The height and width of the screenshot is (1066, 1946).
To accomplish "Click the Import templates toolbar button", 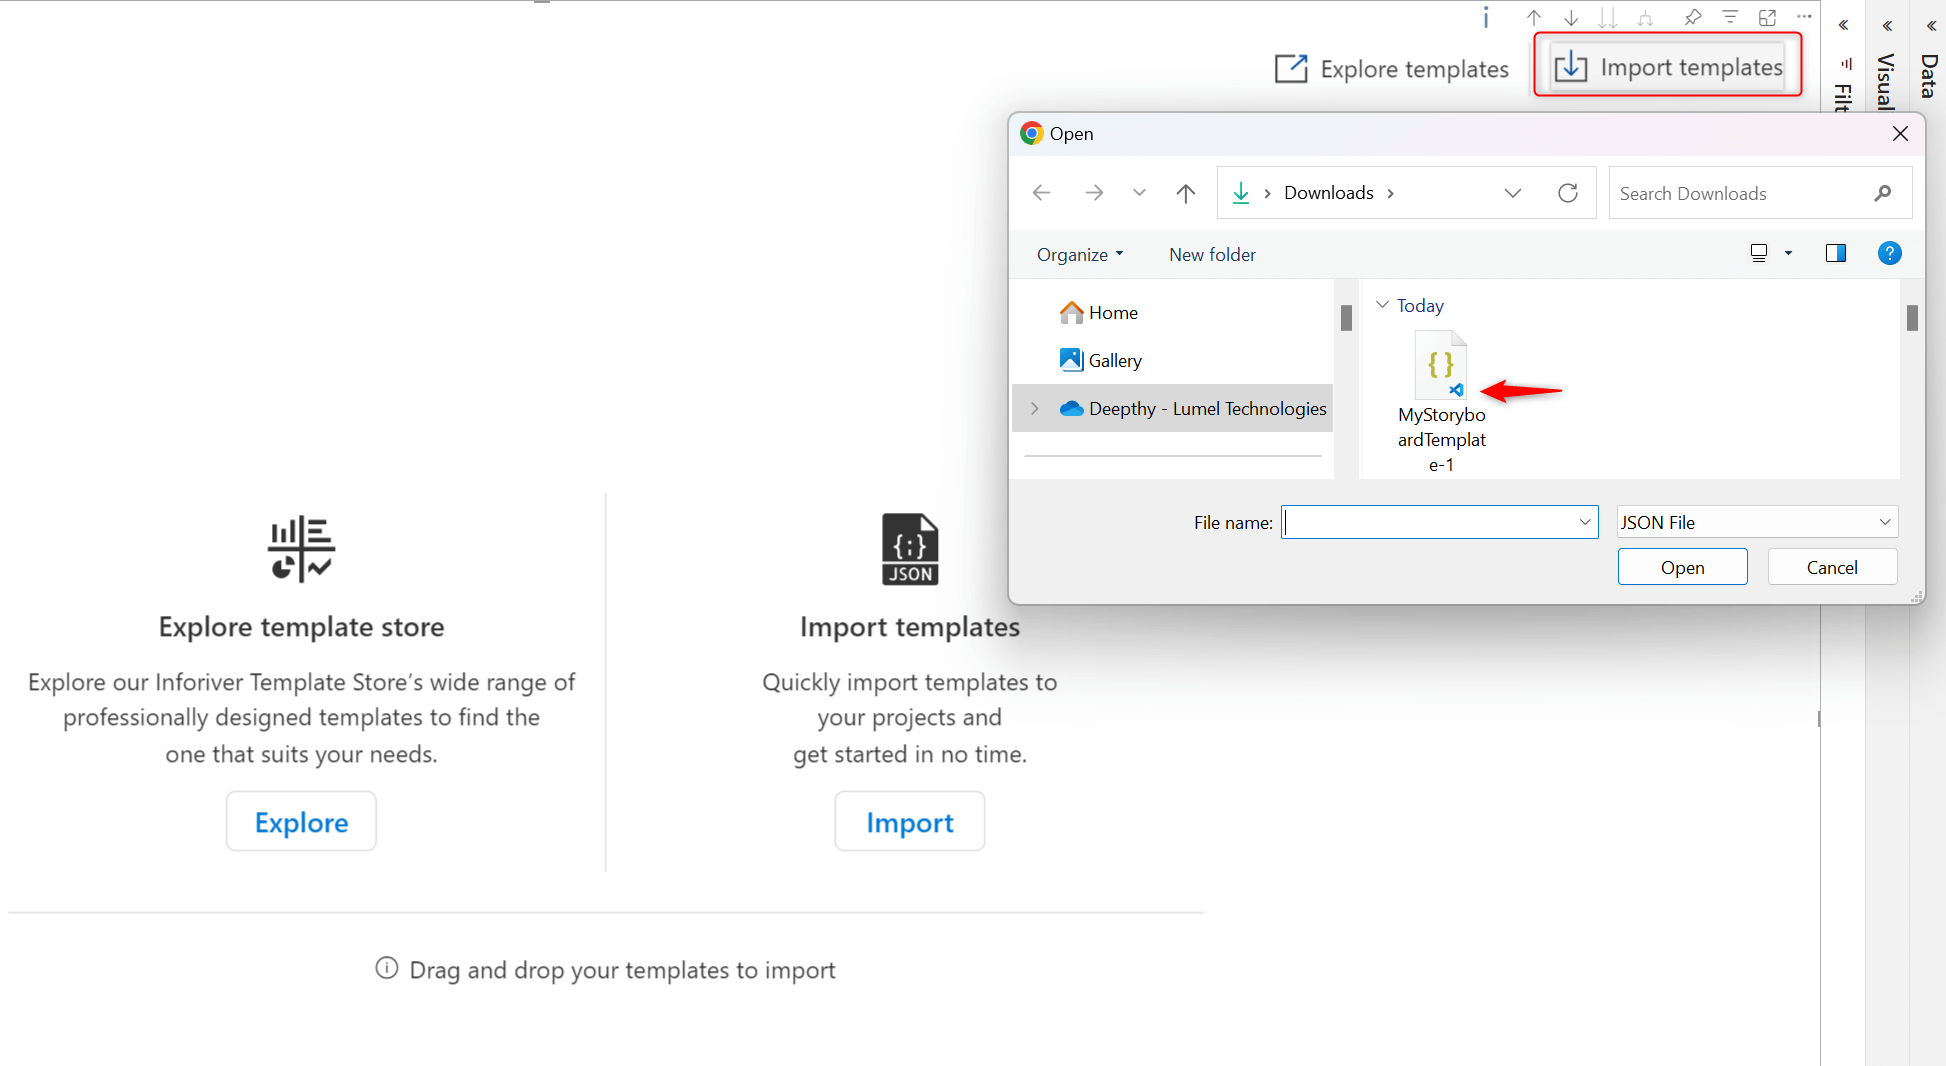I will pyautogui.click(x=1668, y=66).
